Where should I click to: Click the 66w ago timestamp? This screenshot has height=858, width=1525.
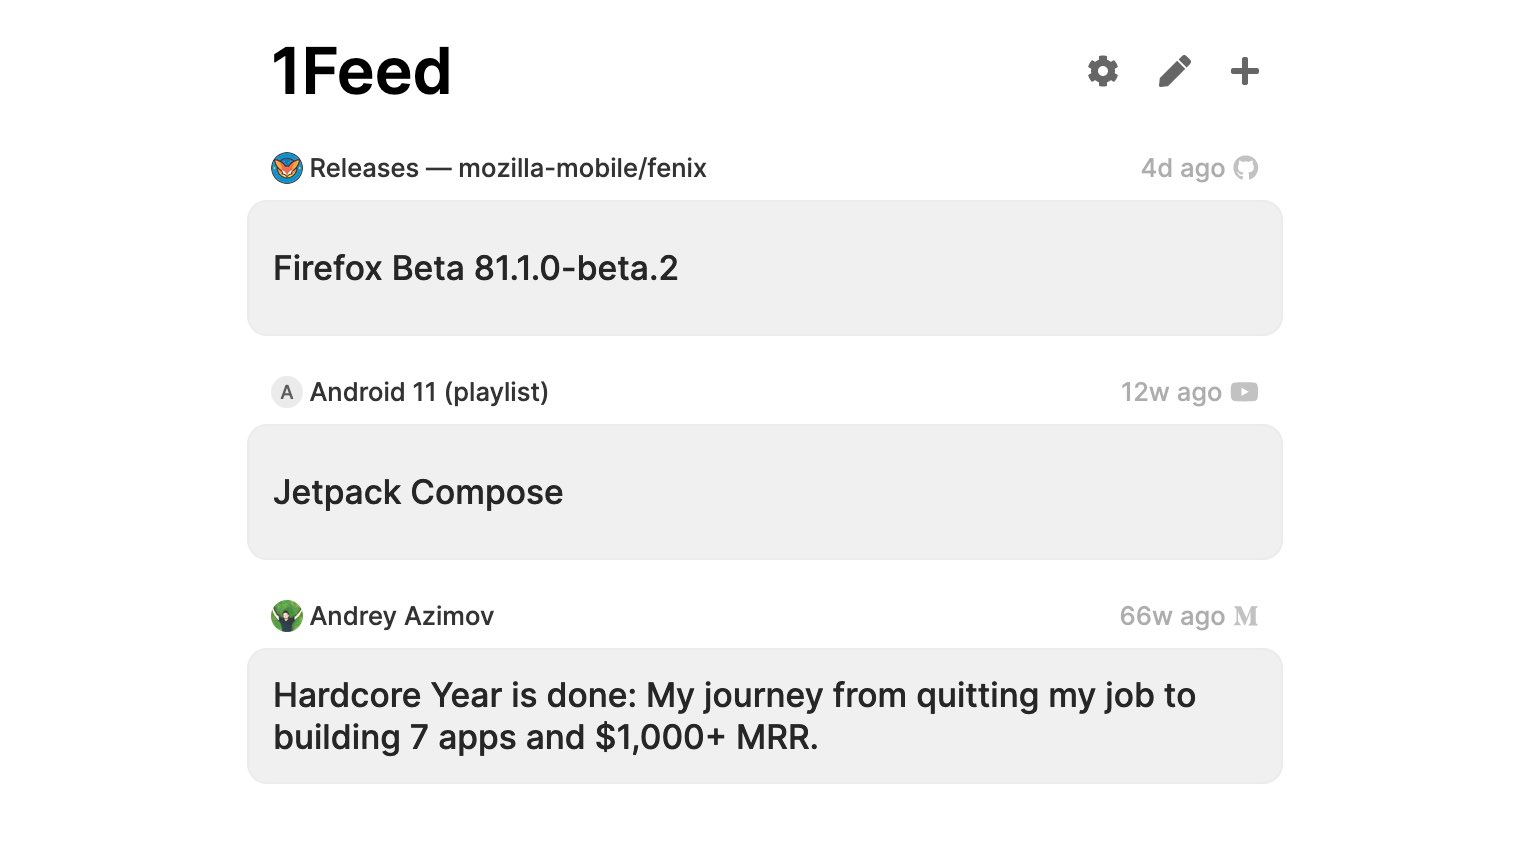coord(1172,616)
